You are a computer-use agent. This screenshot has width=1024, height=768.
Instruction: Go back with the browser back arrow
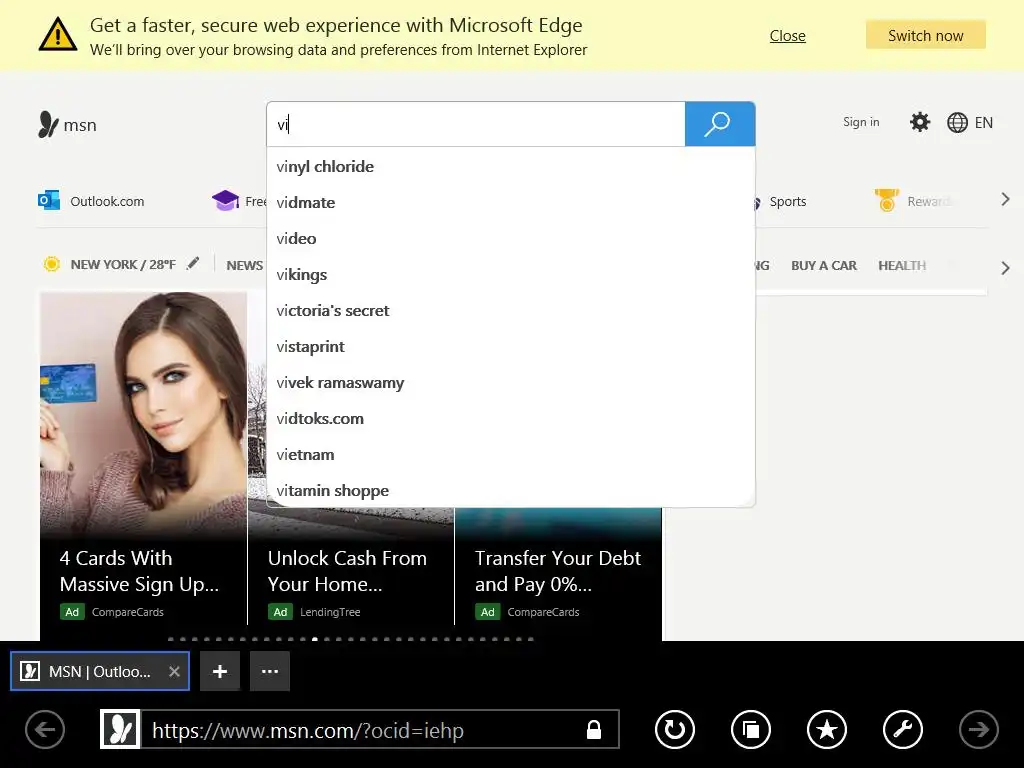(x=45, y=729)
